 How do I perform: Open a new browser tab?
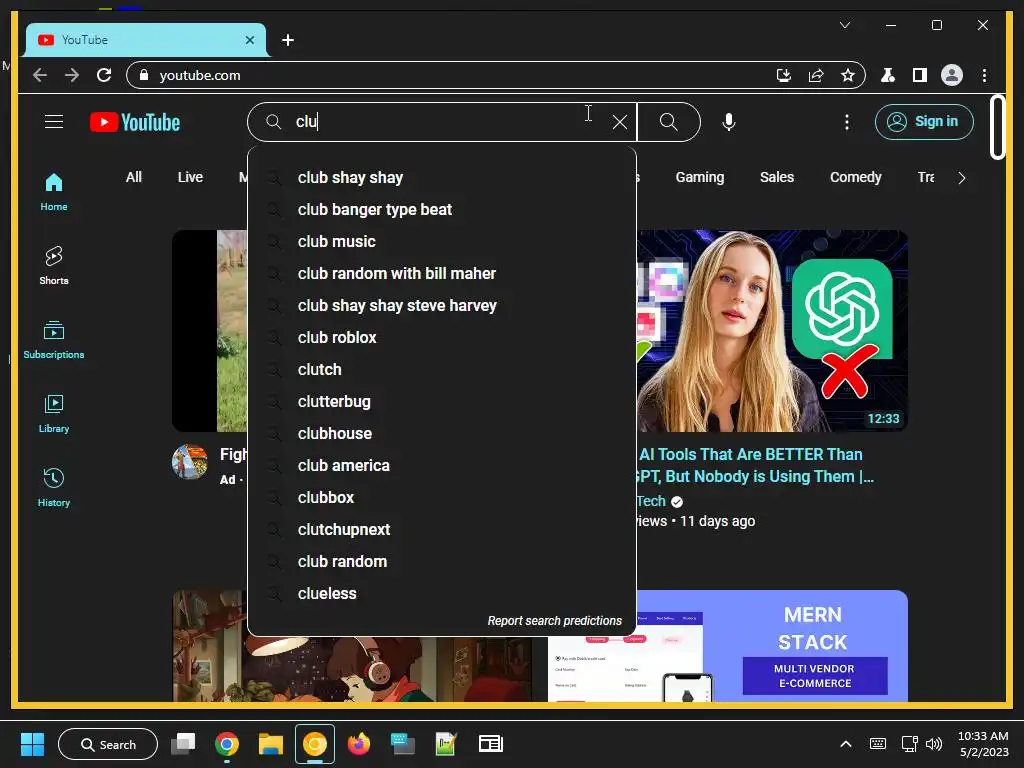point(287,40)
